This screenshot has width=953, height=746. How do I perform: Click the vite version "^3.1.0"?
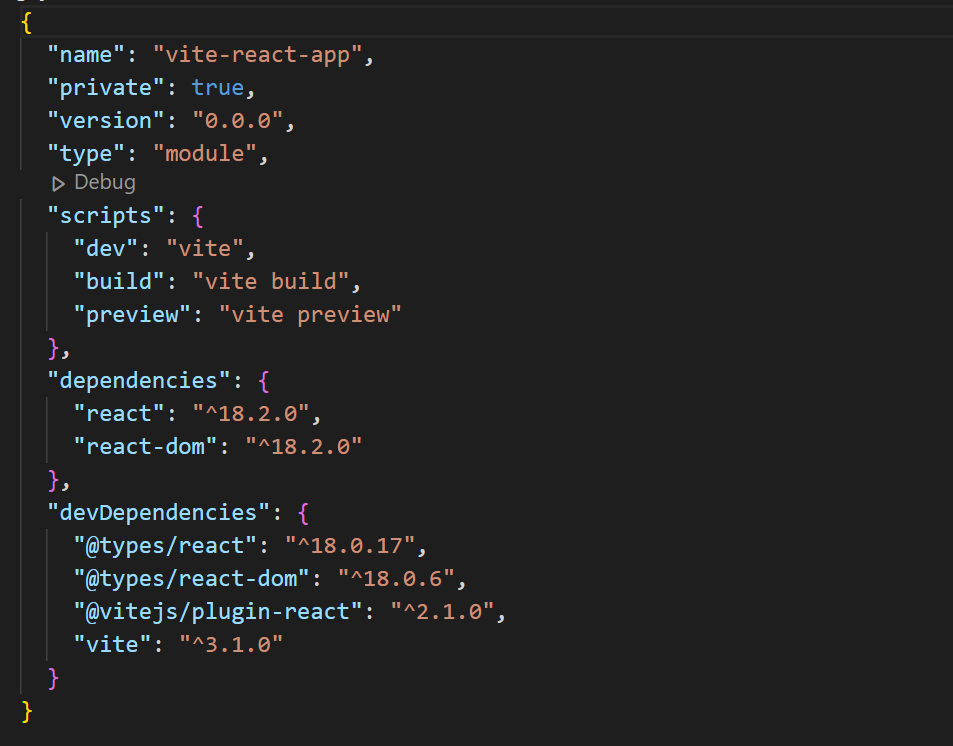click(231, 644)
